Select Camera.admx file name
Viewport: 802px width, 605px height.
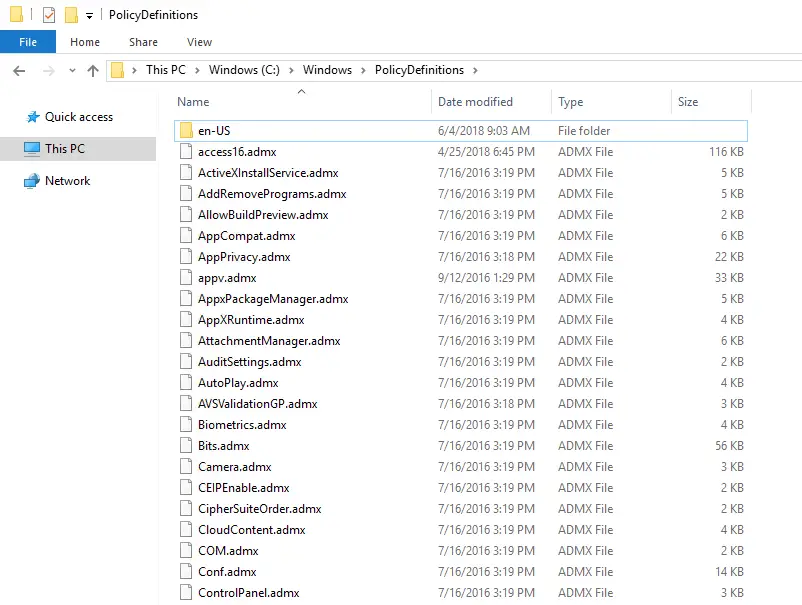[x=235, y=467]
